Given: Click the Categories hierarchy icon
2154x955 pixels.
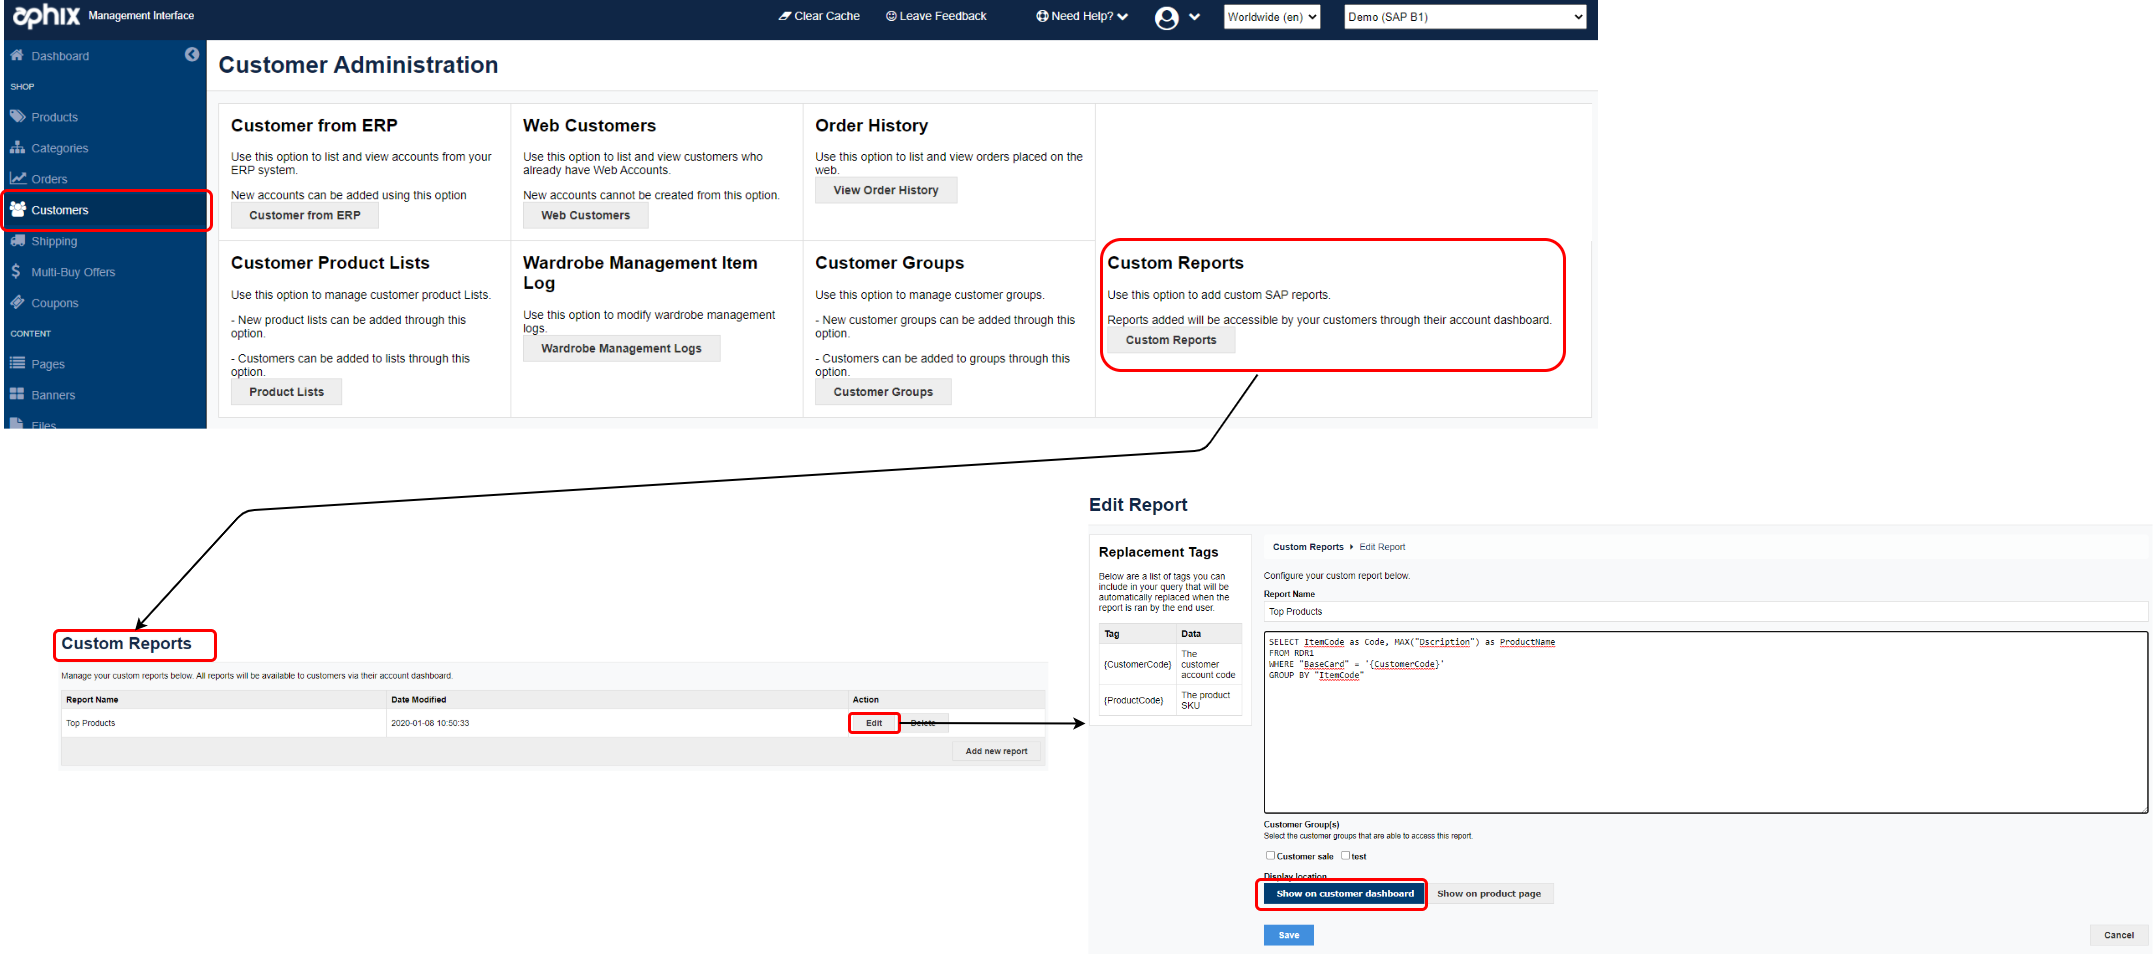Looking at the screenshot, I should pos(17,148).
